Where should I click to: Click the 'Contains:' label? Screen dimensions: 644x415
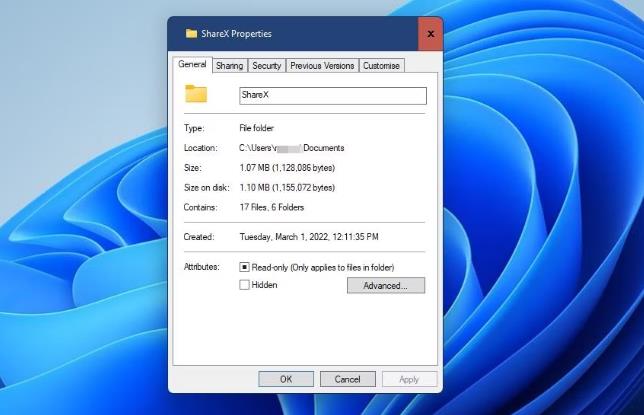200,207
